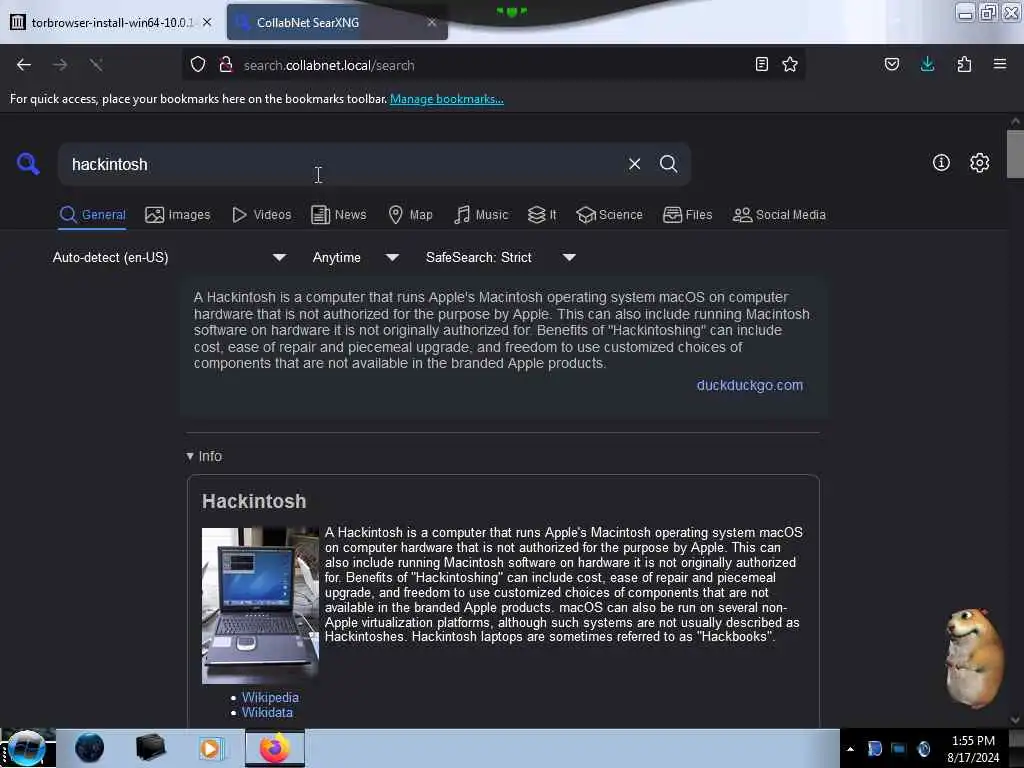Open the It category tab
This screenshot has width=1024, height=768.
(x=542, y=215)
